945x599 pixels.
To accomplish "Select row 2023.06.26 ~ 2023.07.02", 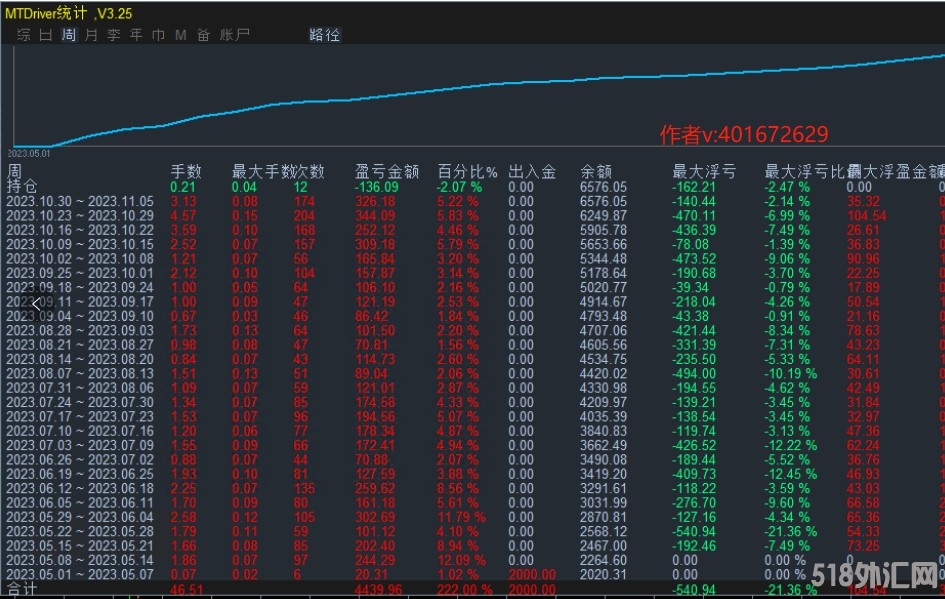I will (x=80, y=460).
